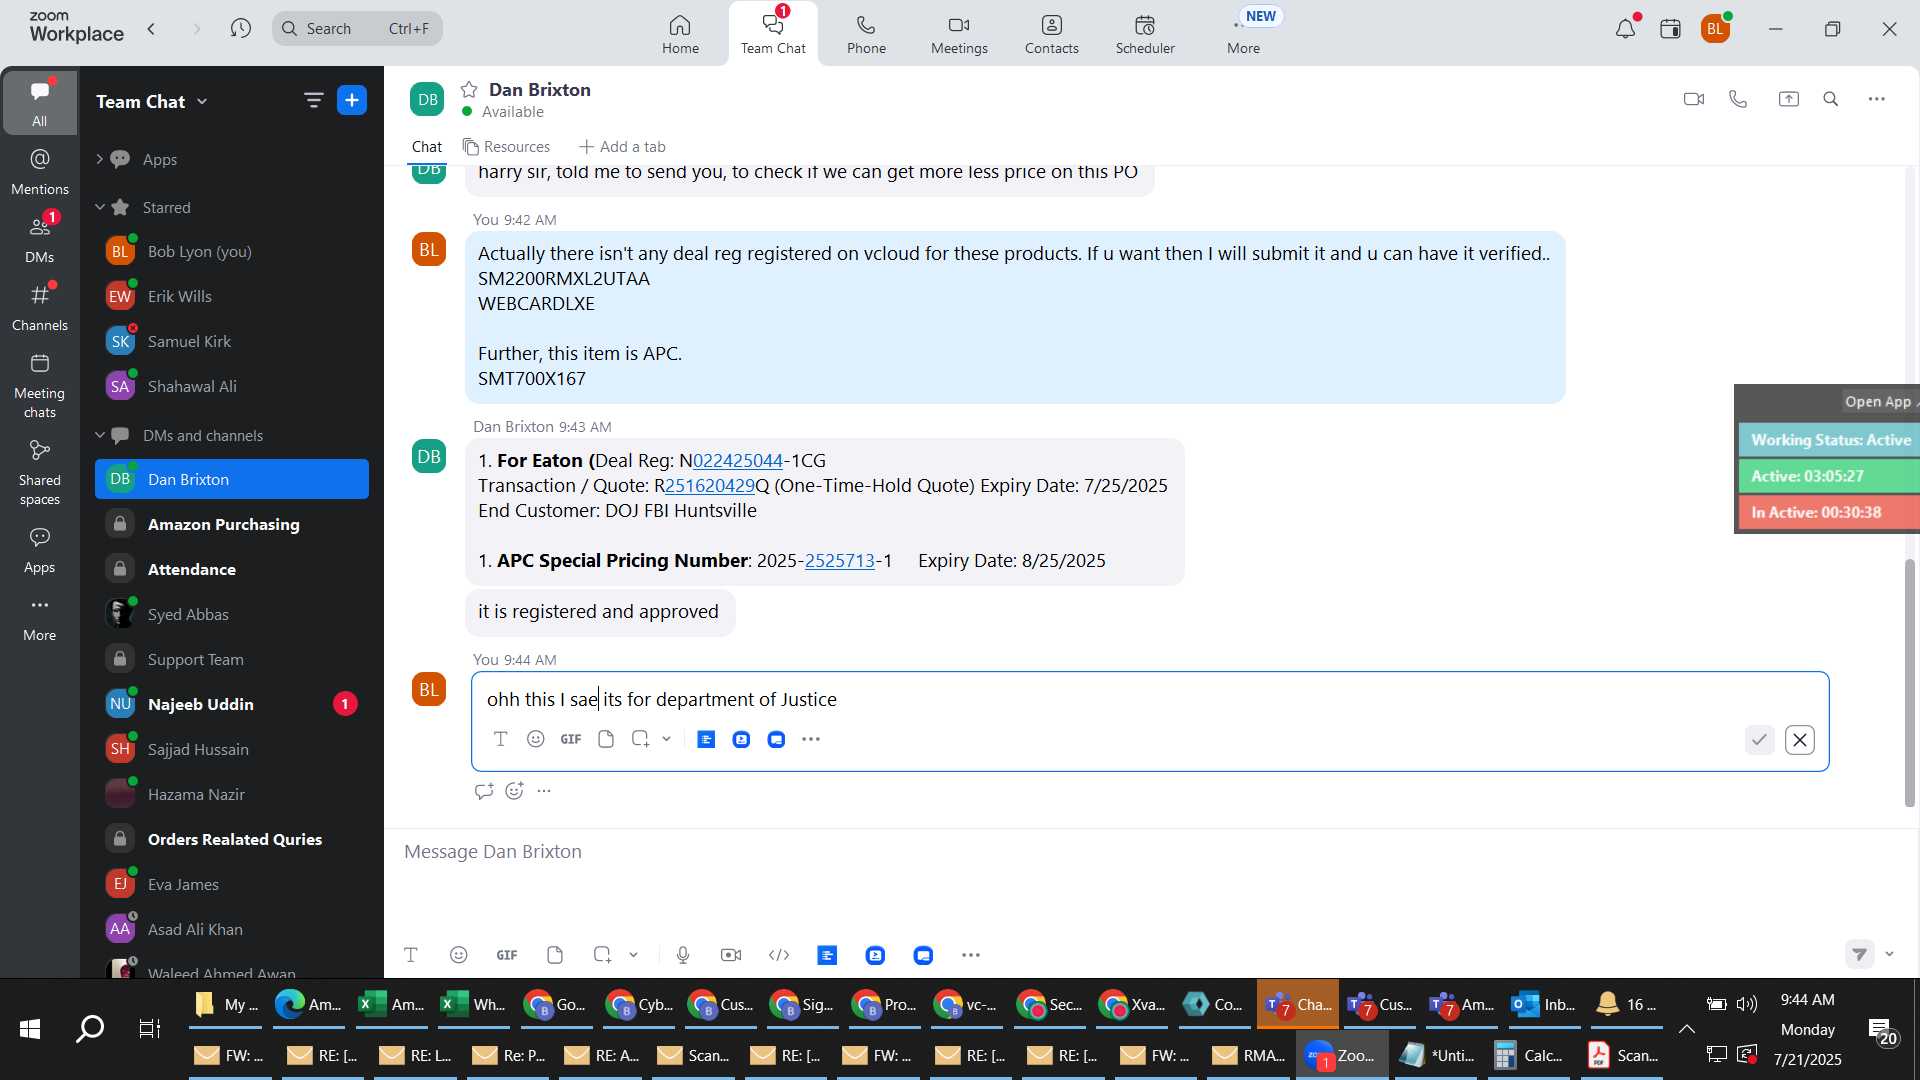Record a video message in composer
The width and height of the screenshot is (1920, 1080).
click(x=731, y=955)
